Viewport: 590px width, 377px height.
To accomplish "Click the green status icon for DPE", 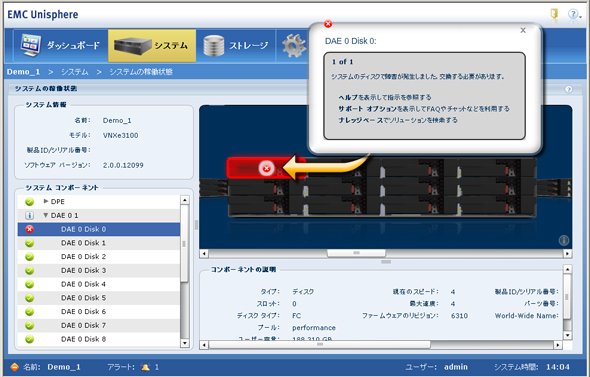I will 29,202.
